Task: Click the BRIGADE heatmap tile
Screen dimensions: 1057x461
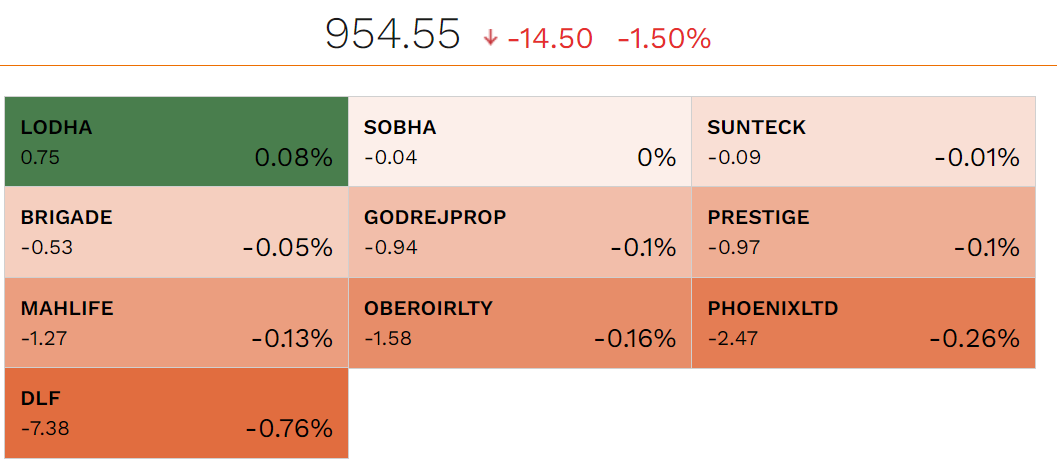Action: tap(176, 232)
